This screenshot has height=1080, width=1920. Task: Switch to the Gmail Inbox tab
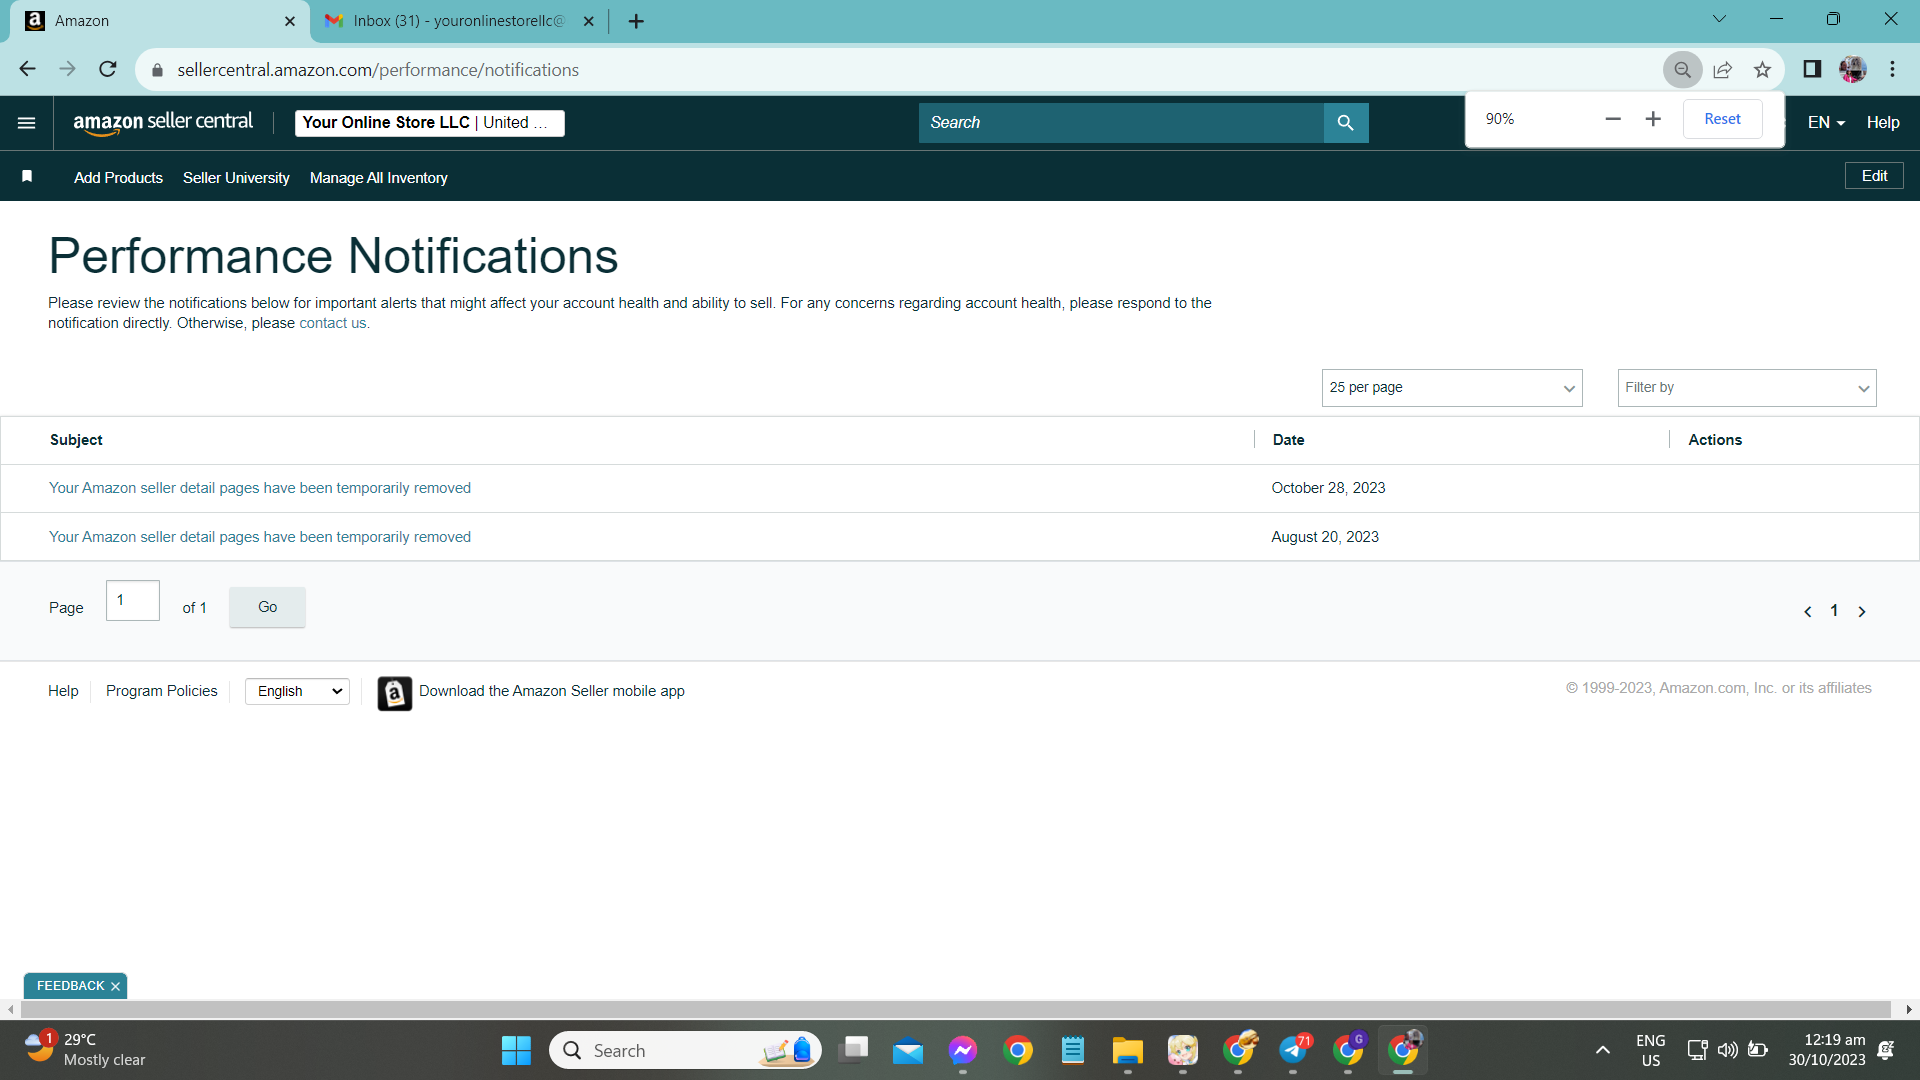click(x=459, y=21)
